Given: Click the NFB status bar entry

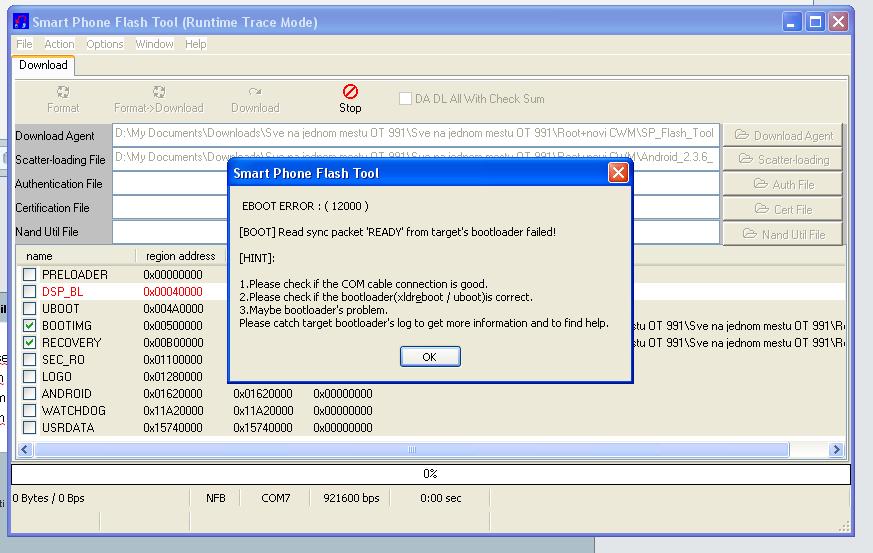Looking at the screenshot, I should click(216, 498).
